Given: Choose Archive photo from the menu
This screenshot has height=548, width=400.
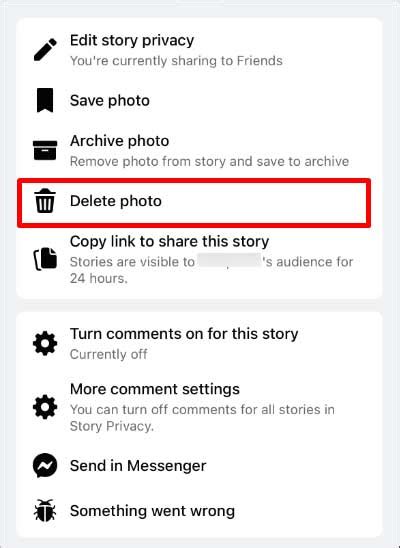Looking at the screenshot, I should [199, 151].
